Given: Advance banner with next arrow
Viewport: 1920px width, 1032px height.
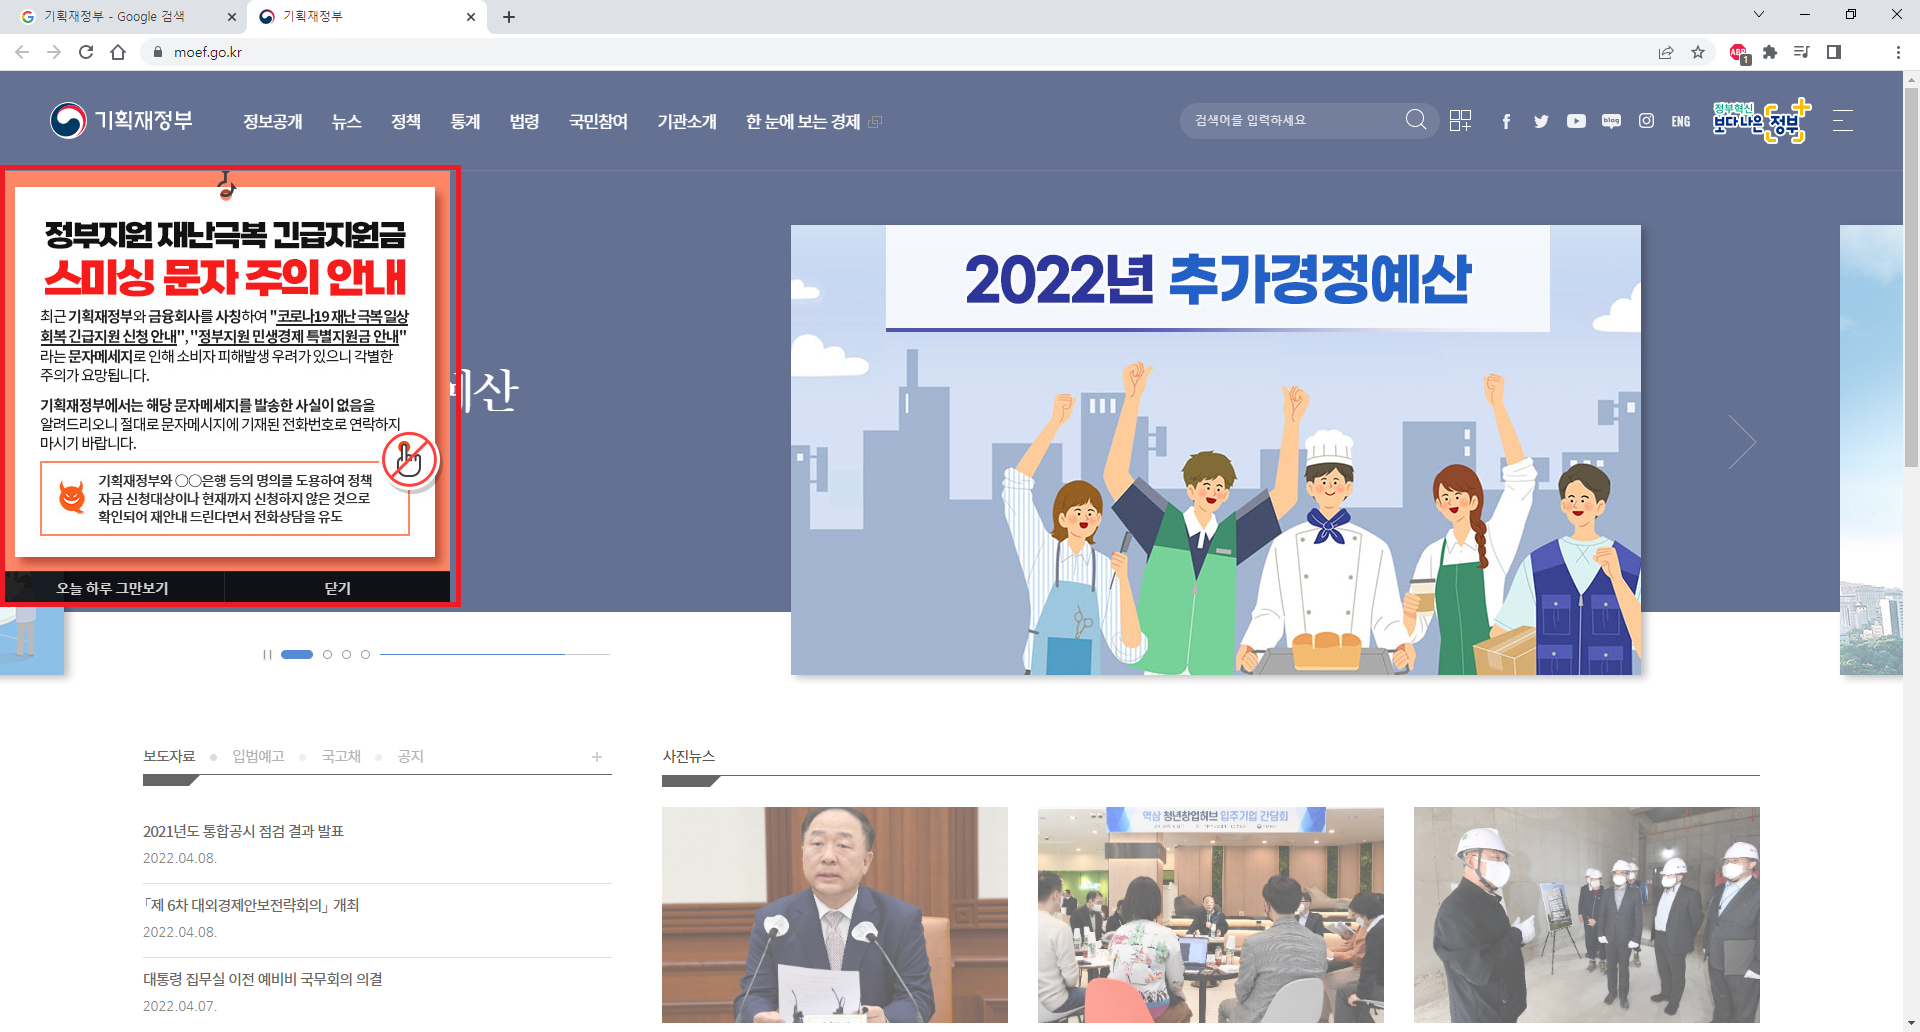Looking at the screenshot, I should 1742,441.
